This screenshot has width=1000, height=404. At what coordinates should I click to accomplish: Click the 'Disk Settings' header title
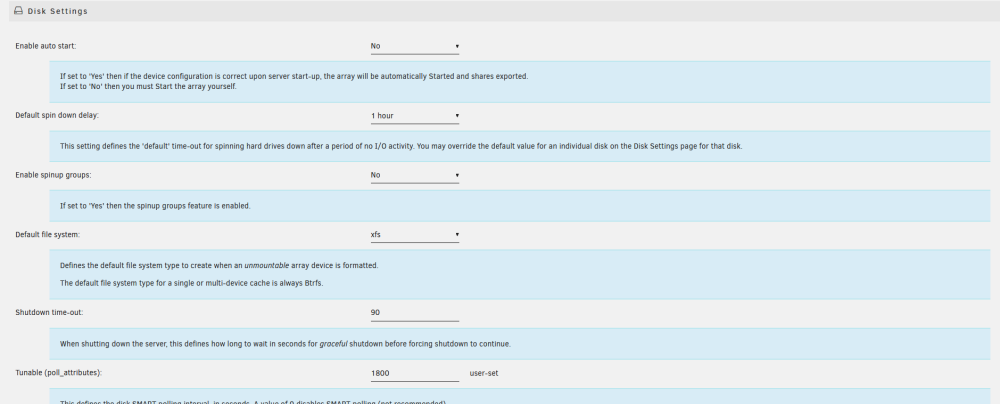coord(57,11)
